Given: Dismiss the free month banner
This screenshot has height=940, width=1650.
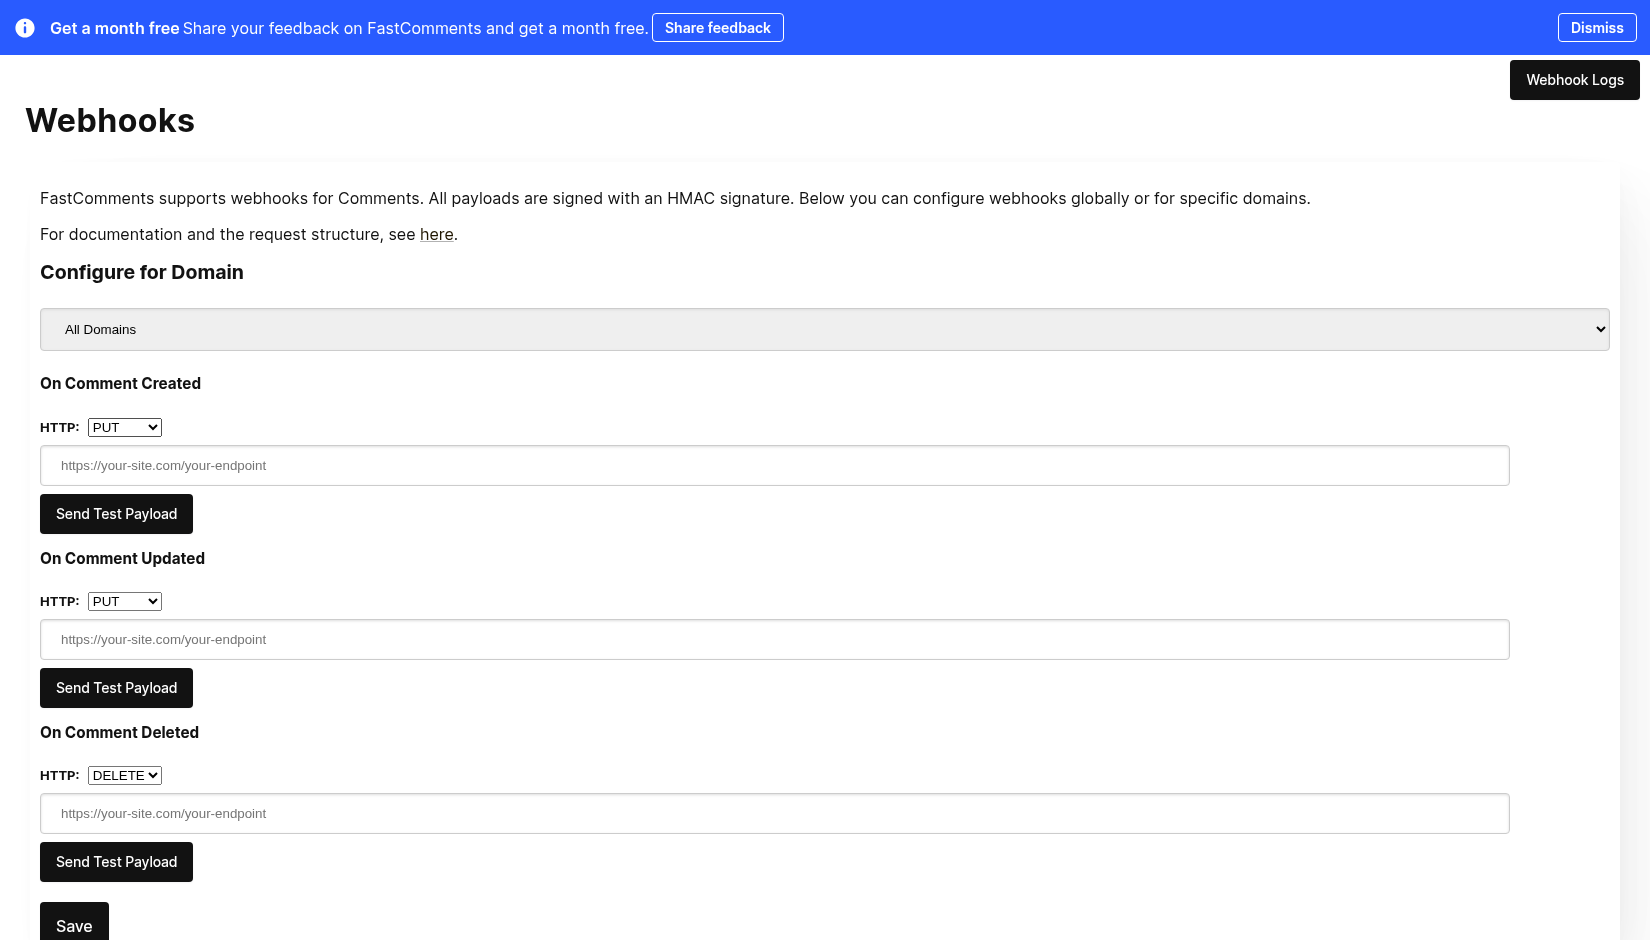Looking at the screenshot, I should [x=1597, y=28].
